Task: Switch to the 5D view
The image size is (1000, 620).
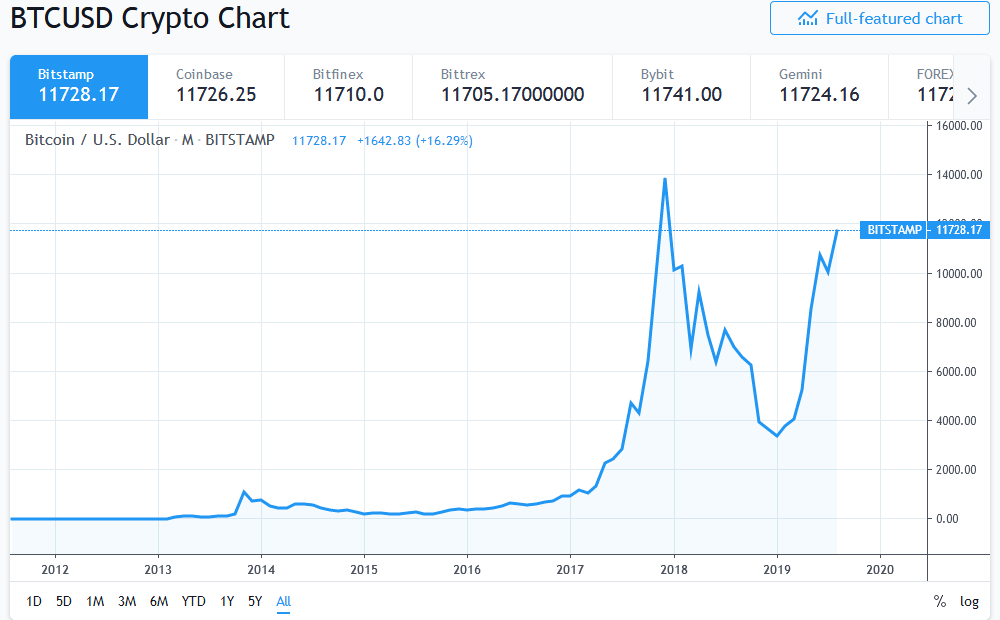Action: [63, 601]
